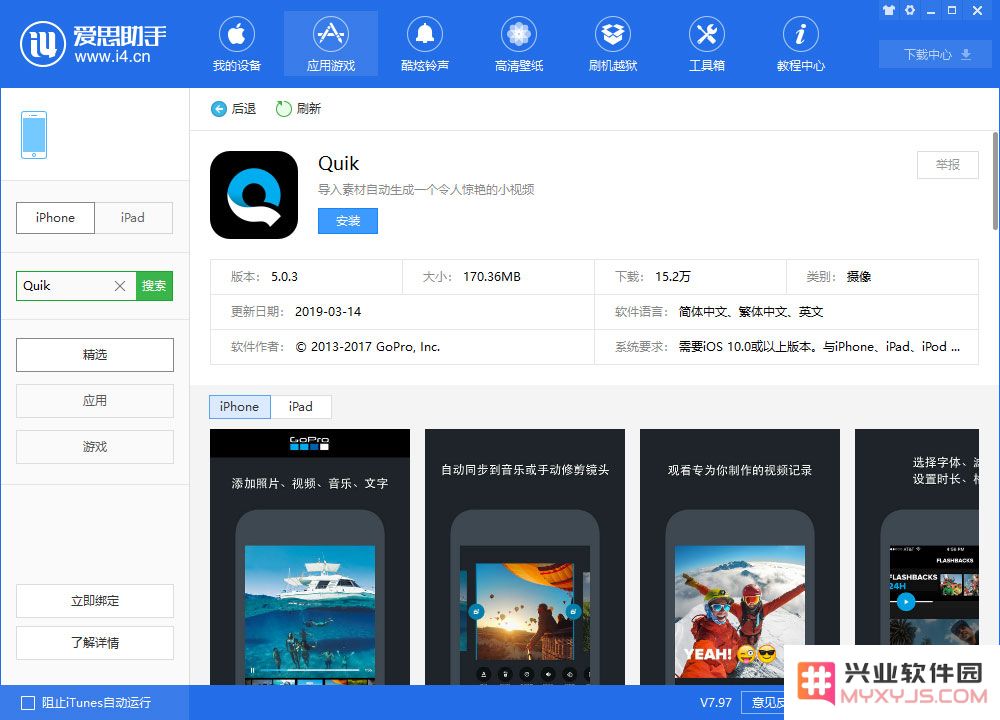Open the 高清壁纸 flower icon
This screenshot has height=720, width=1000.
pos(518,34)
